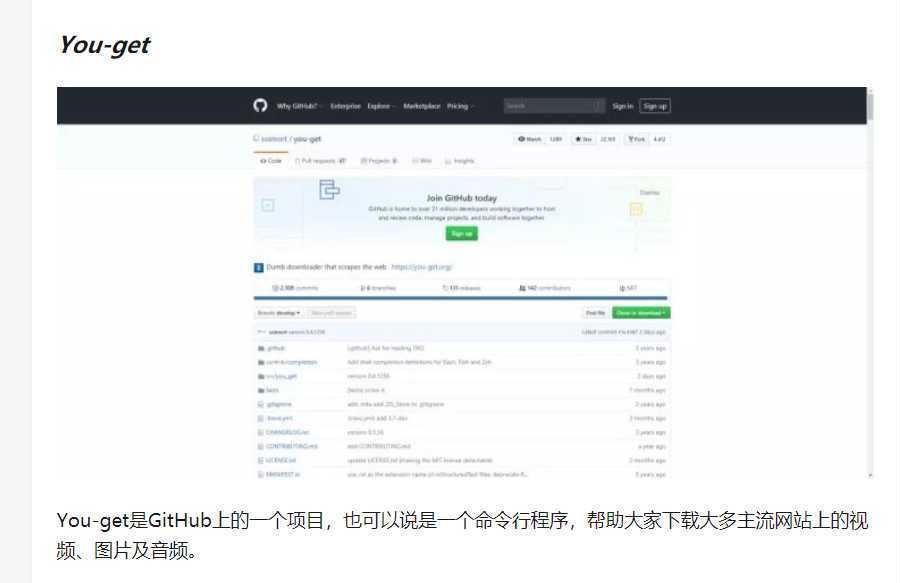Focus the GitHub search field
This screenshot has width=900, height=583.
554,106
